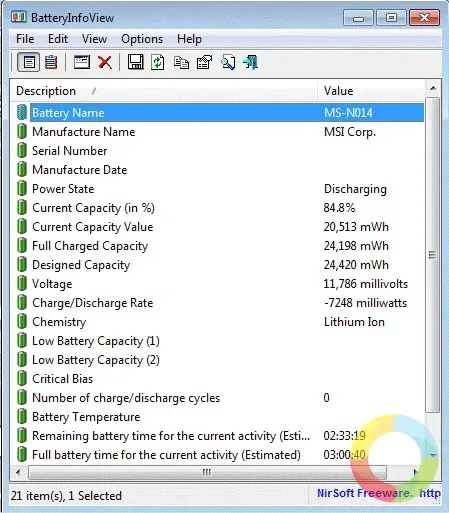Image resolution: width=449 pixels, height=513 pixels.
Task: Select the Current Capacity (in %) row
Action: (220, 208)
